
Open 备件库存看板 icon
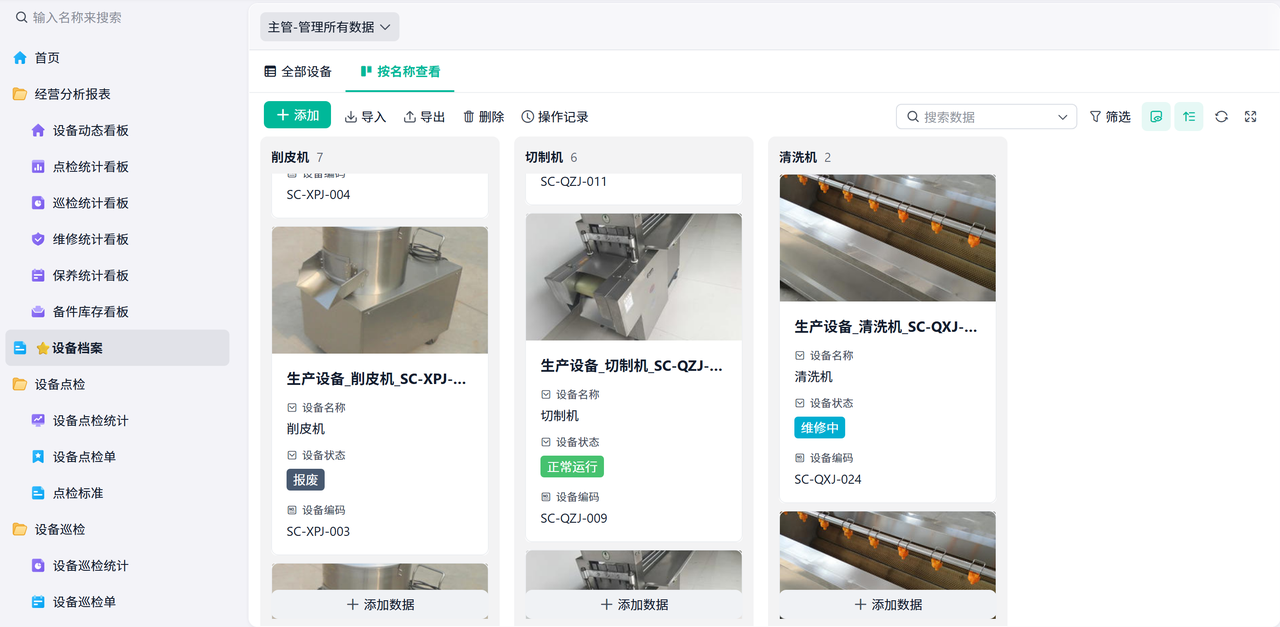coord(38,312)
